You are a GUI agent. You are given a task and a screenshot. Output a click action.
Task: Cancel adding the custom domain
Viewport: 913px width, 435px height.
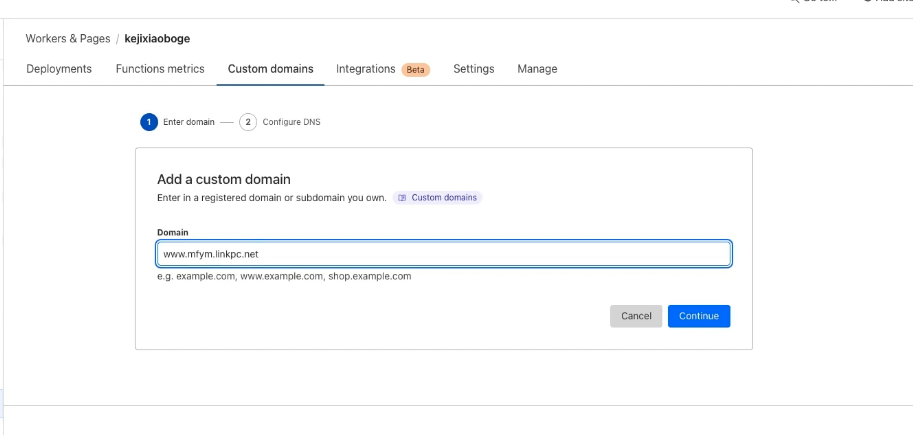(636, 316)
